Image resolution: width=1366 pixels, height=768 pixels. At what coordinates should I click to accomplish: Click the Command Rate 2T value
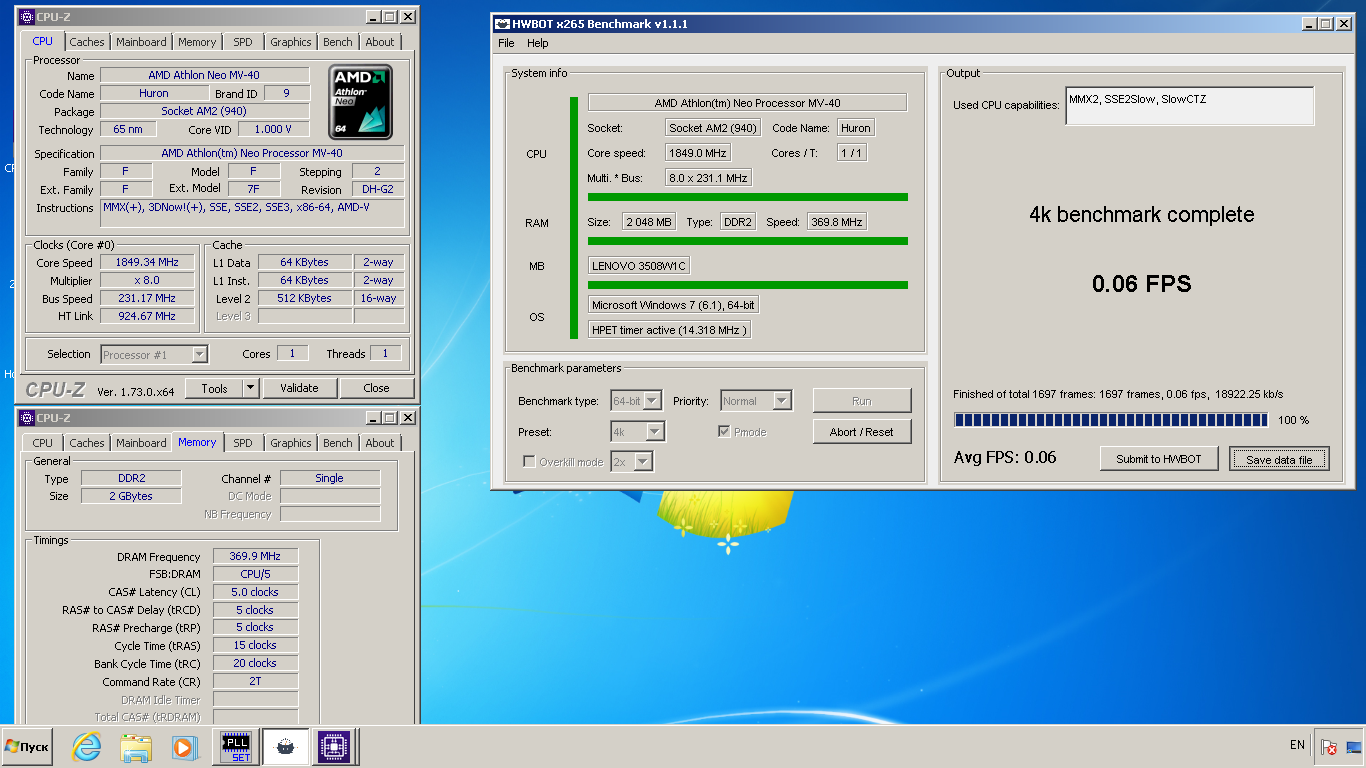click(255, 682)
